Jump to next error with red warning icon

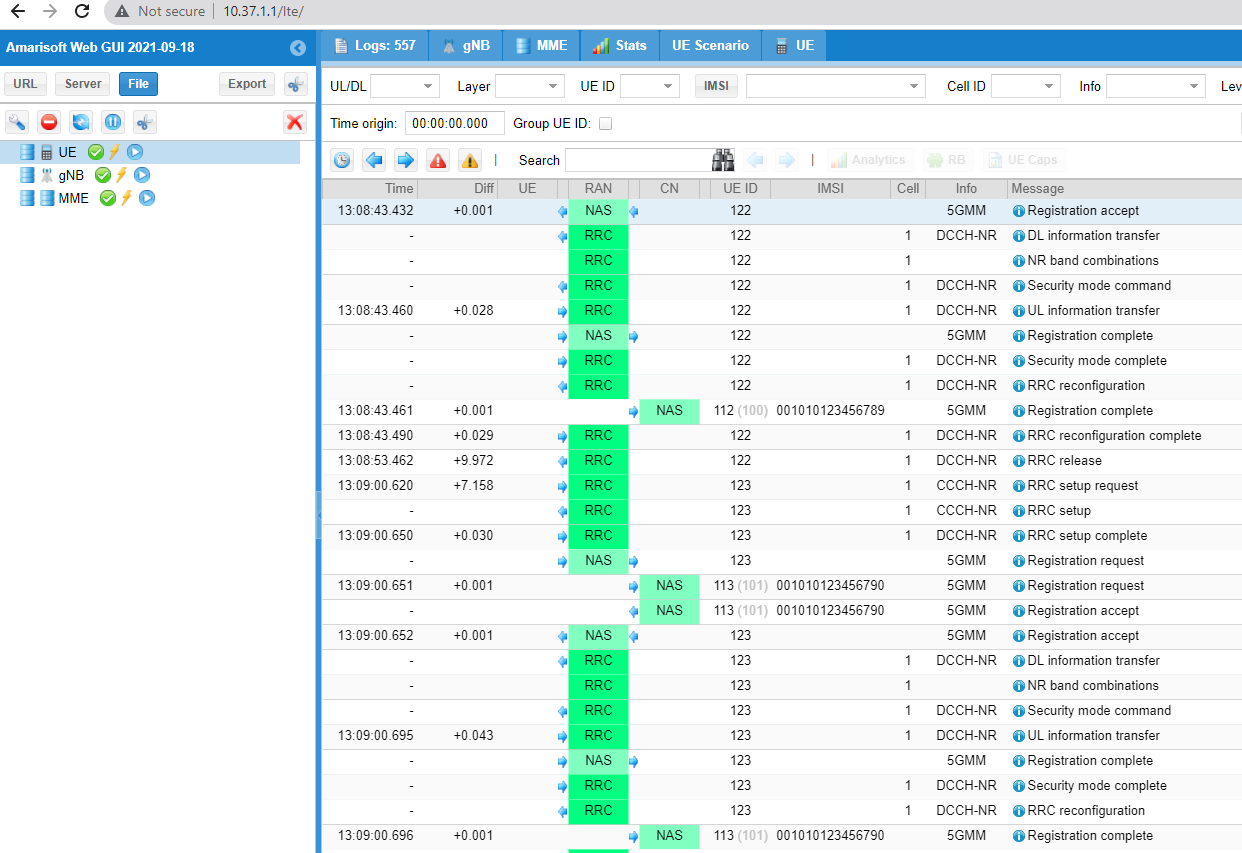click(437, 160)
